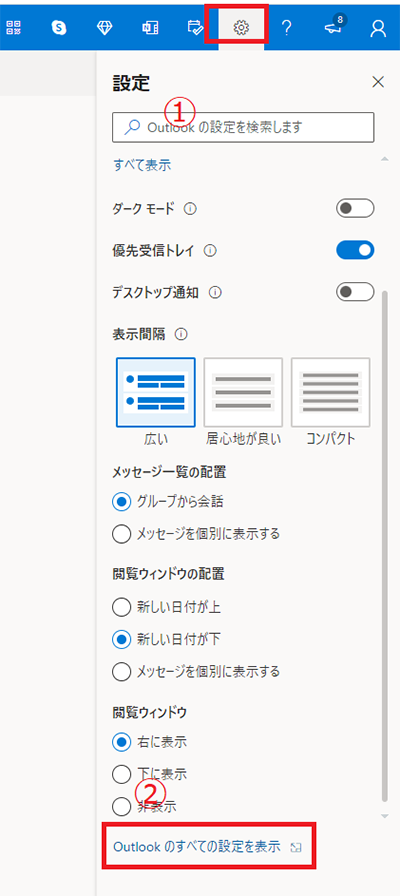Screen dimensions: 400x896
Task: Click info icon next to ダーク モード
Action: (x=190, y=209)
